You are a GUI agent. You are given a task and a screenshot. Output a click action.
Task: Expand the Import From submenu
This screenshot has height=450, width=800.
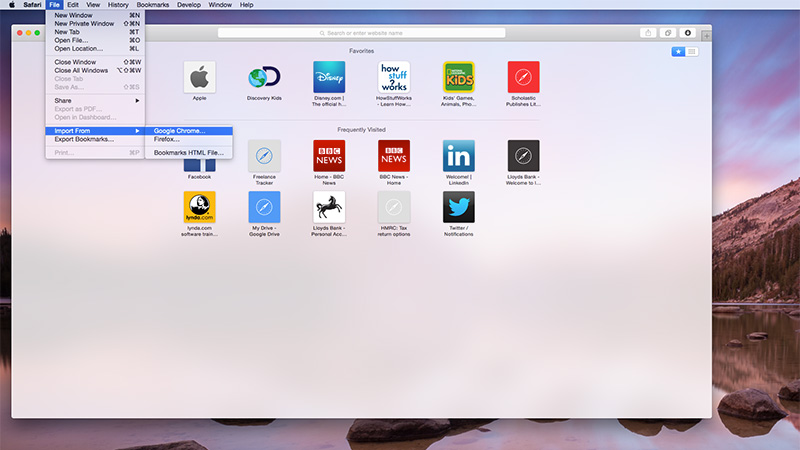pos(95,131)
